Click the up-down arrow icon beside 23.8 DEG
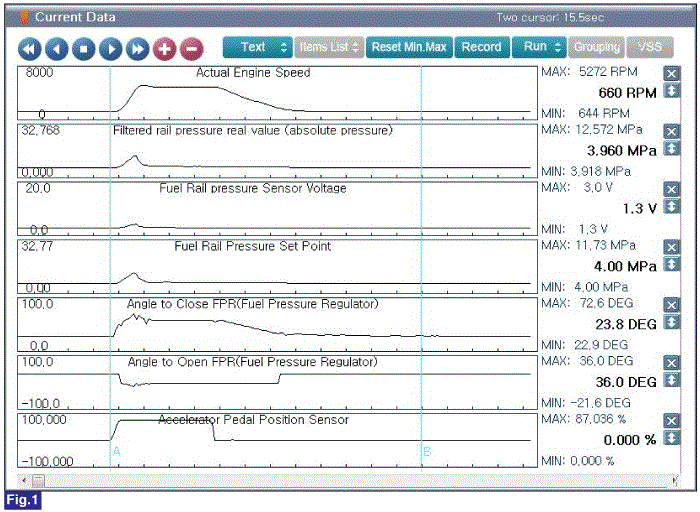The width and height of the screenshot is (700, 512). click(x=671, y=322)
